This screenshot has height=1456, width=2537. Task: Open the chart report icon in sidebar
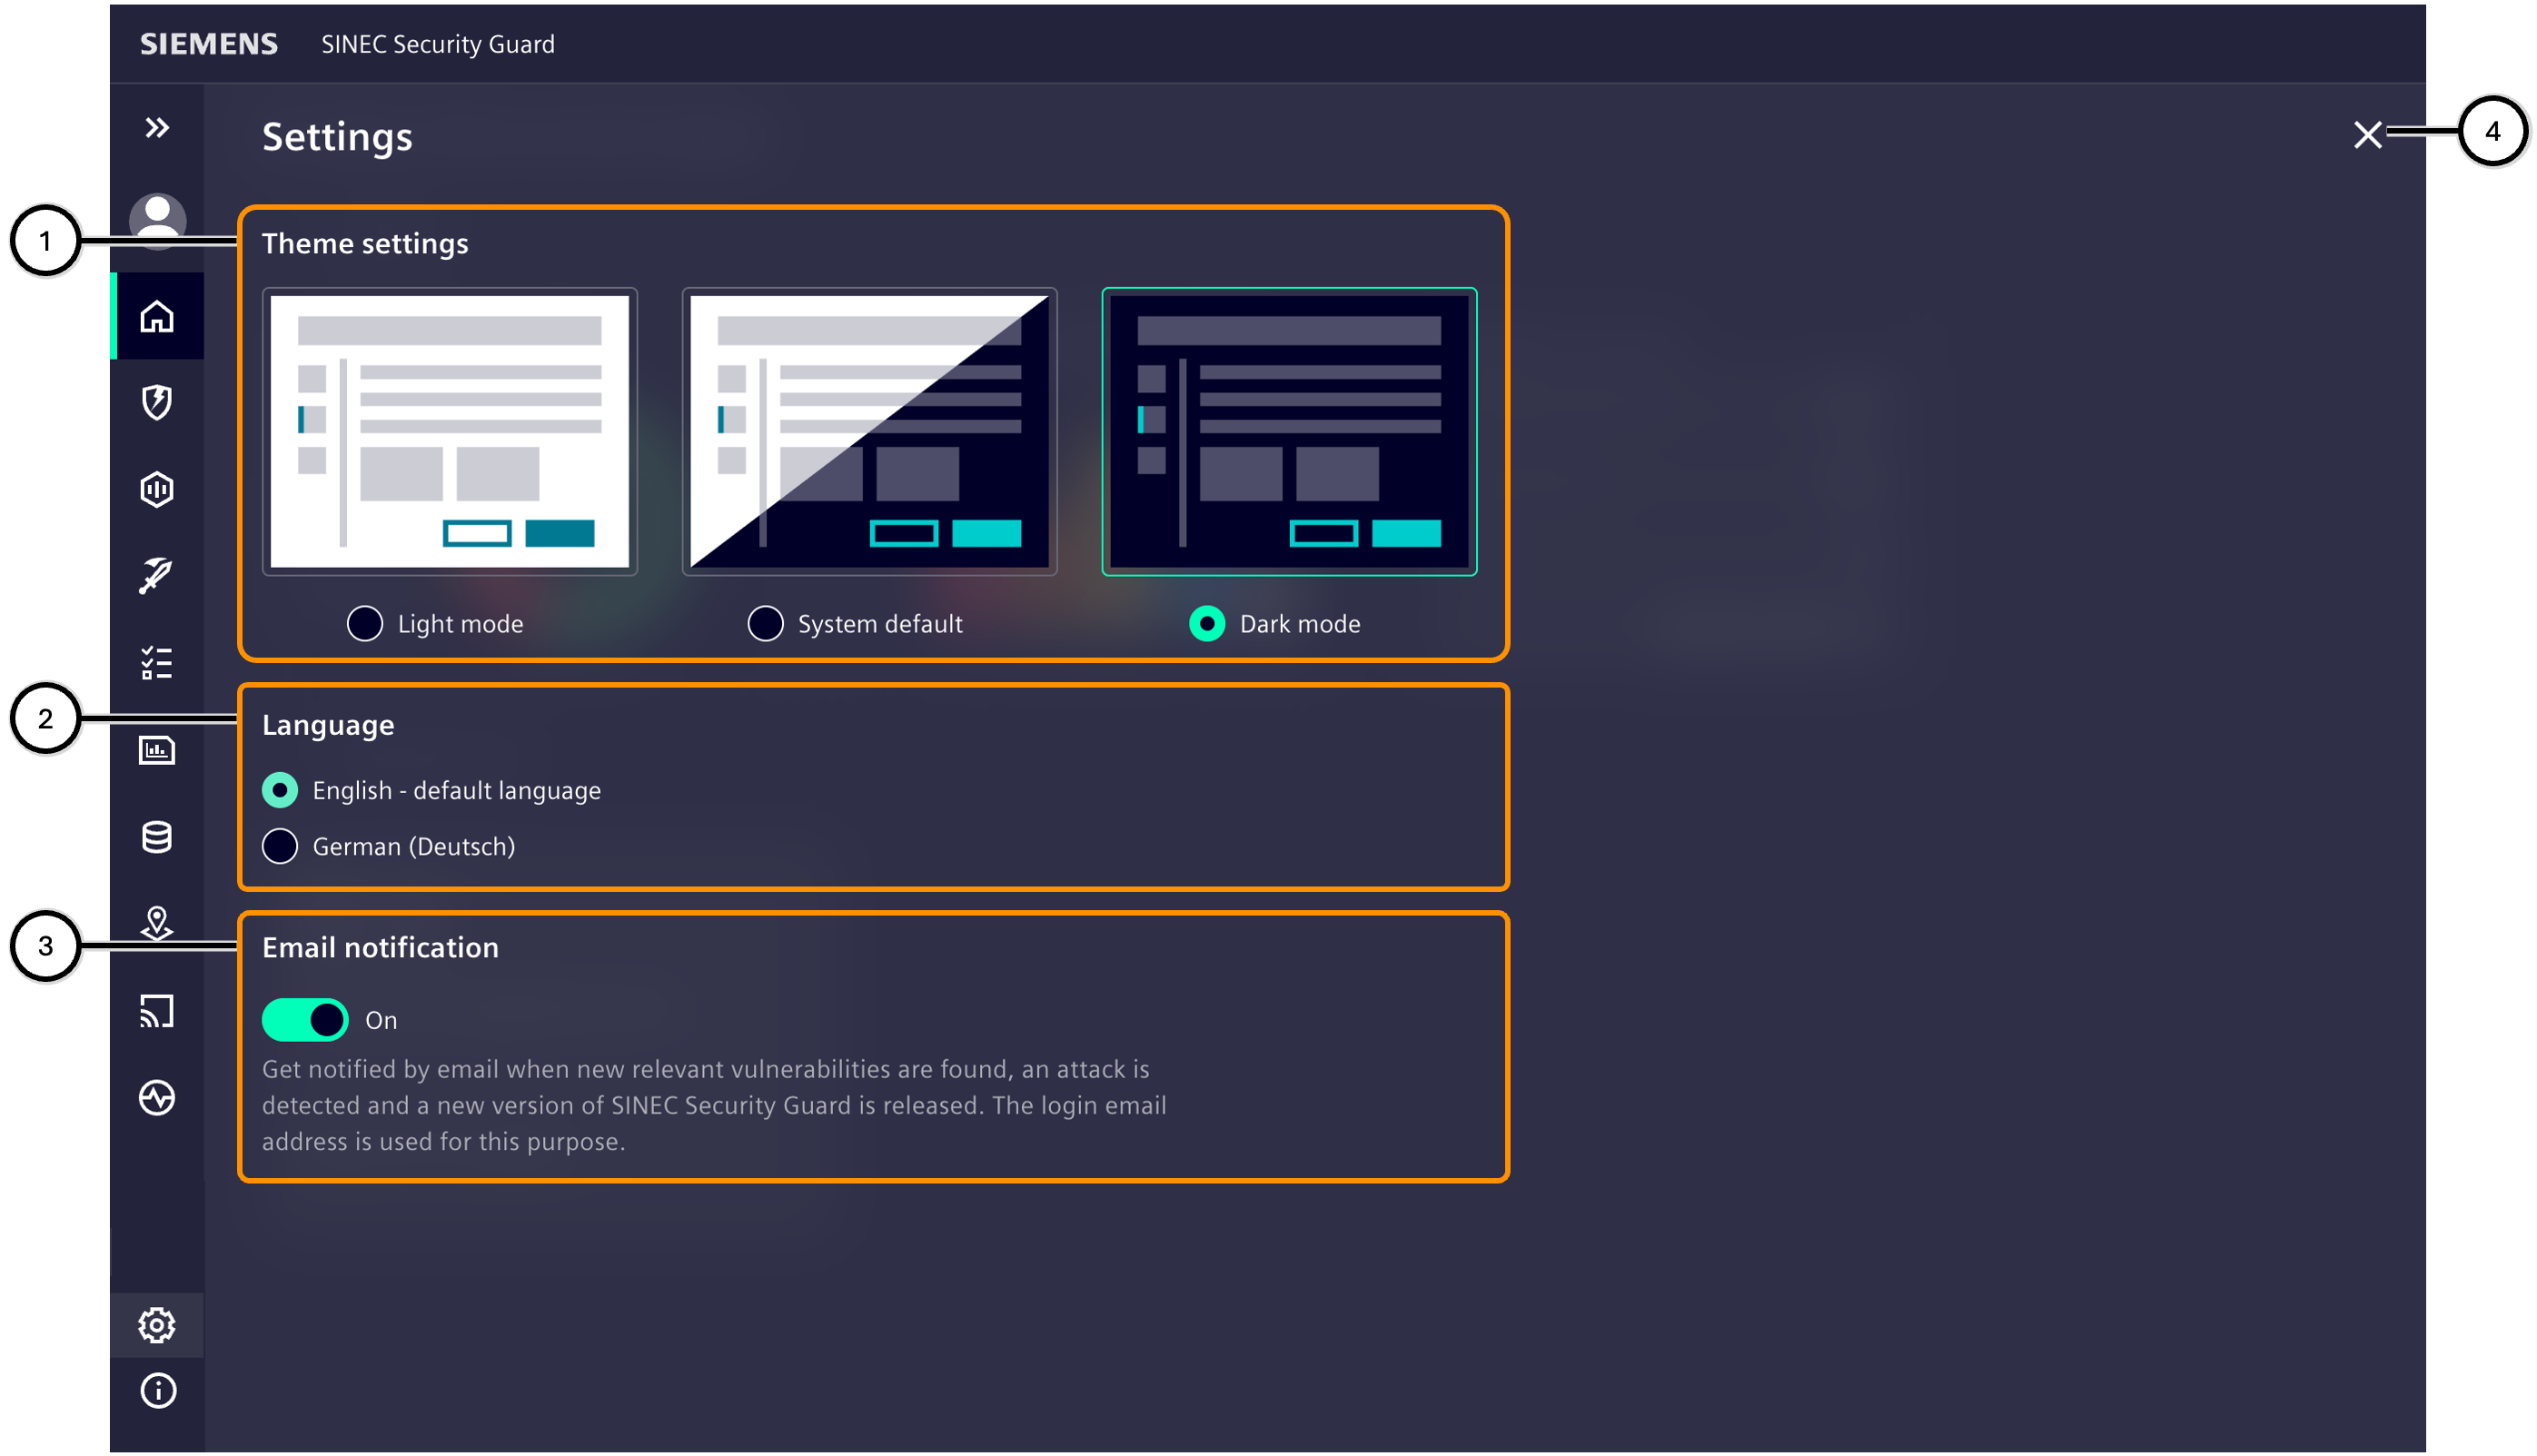[157, 750]
